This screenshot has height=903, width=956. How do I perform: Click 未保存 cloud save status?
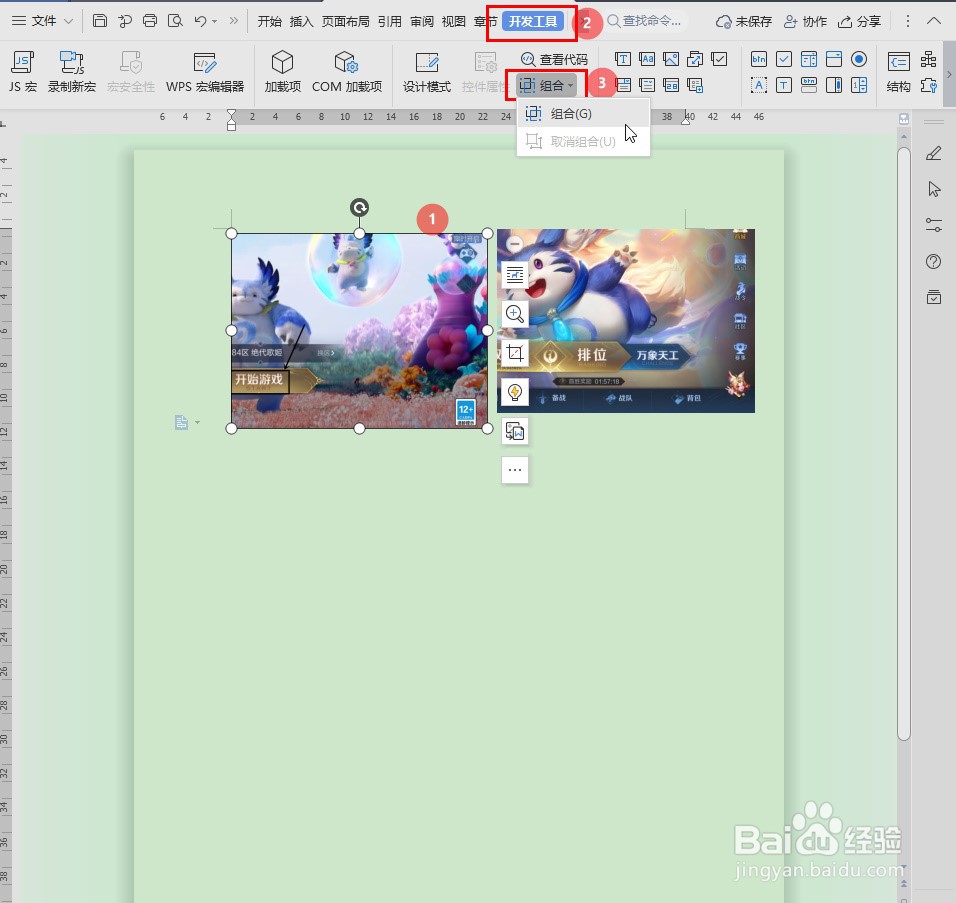point(744,21)
